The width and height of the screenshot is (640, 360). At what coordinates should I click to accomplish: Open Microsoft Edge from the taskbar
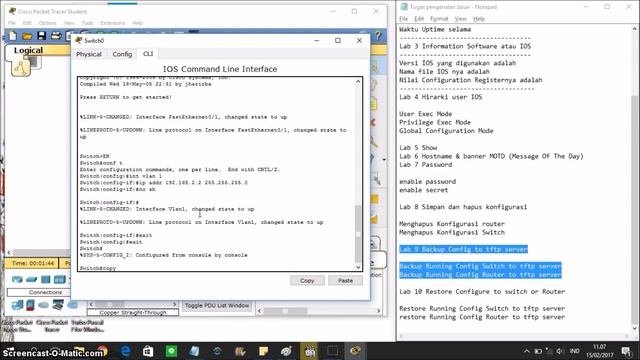[125, 351]
